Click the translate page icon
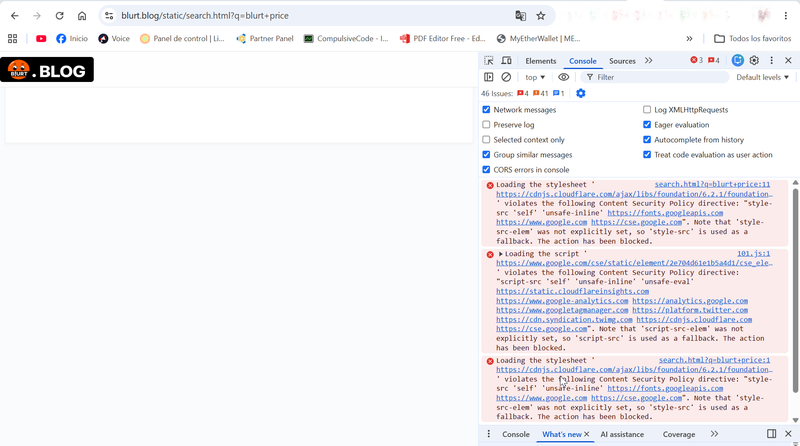Image resolution: width=800 pixels, height=446 pixels. click(520, 16)
